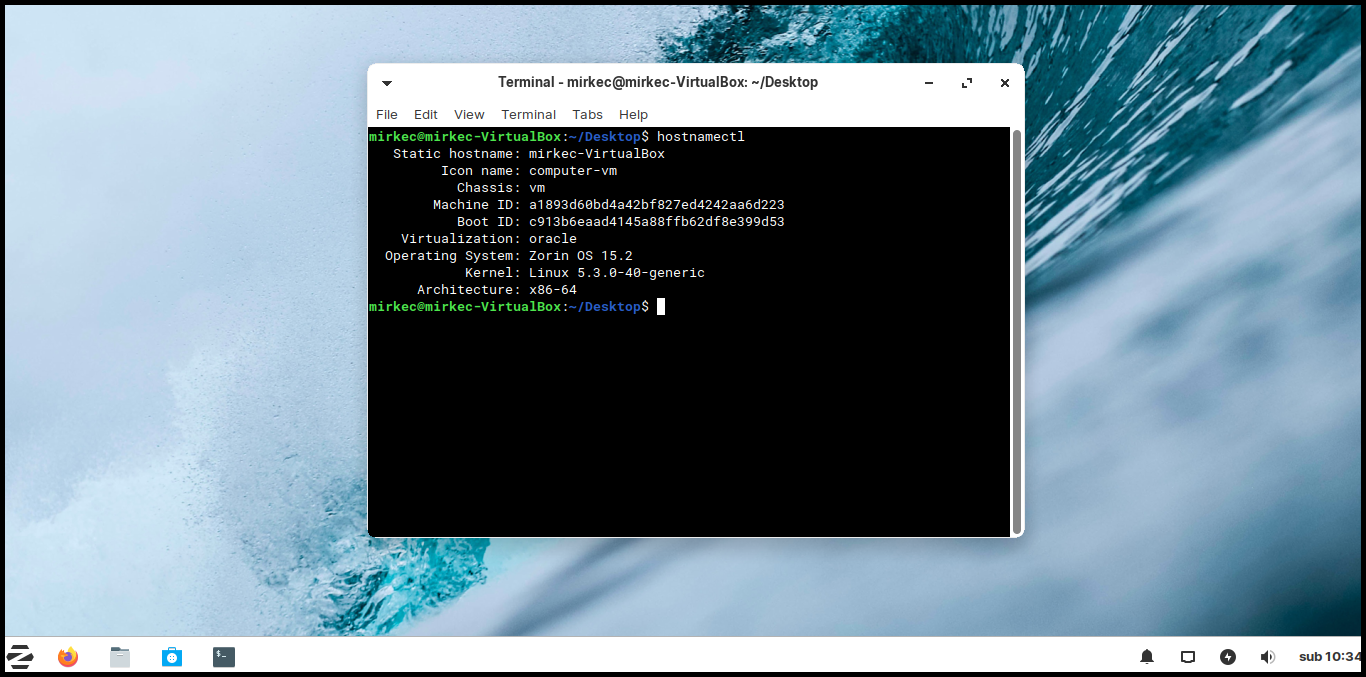This screenshot has height=677, width=1366.
Task: Open the Software store icon
Action: tap(172, 657)
